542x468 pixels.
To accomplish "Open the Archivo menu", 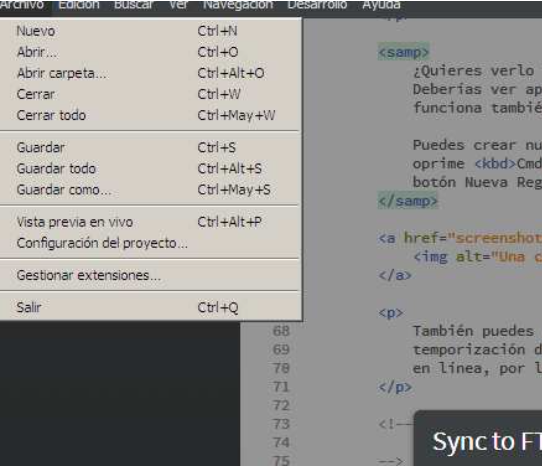I will (22, 5).
